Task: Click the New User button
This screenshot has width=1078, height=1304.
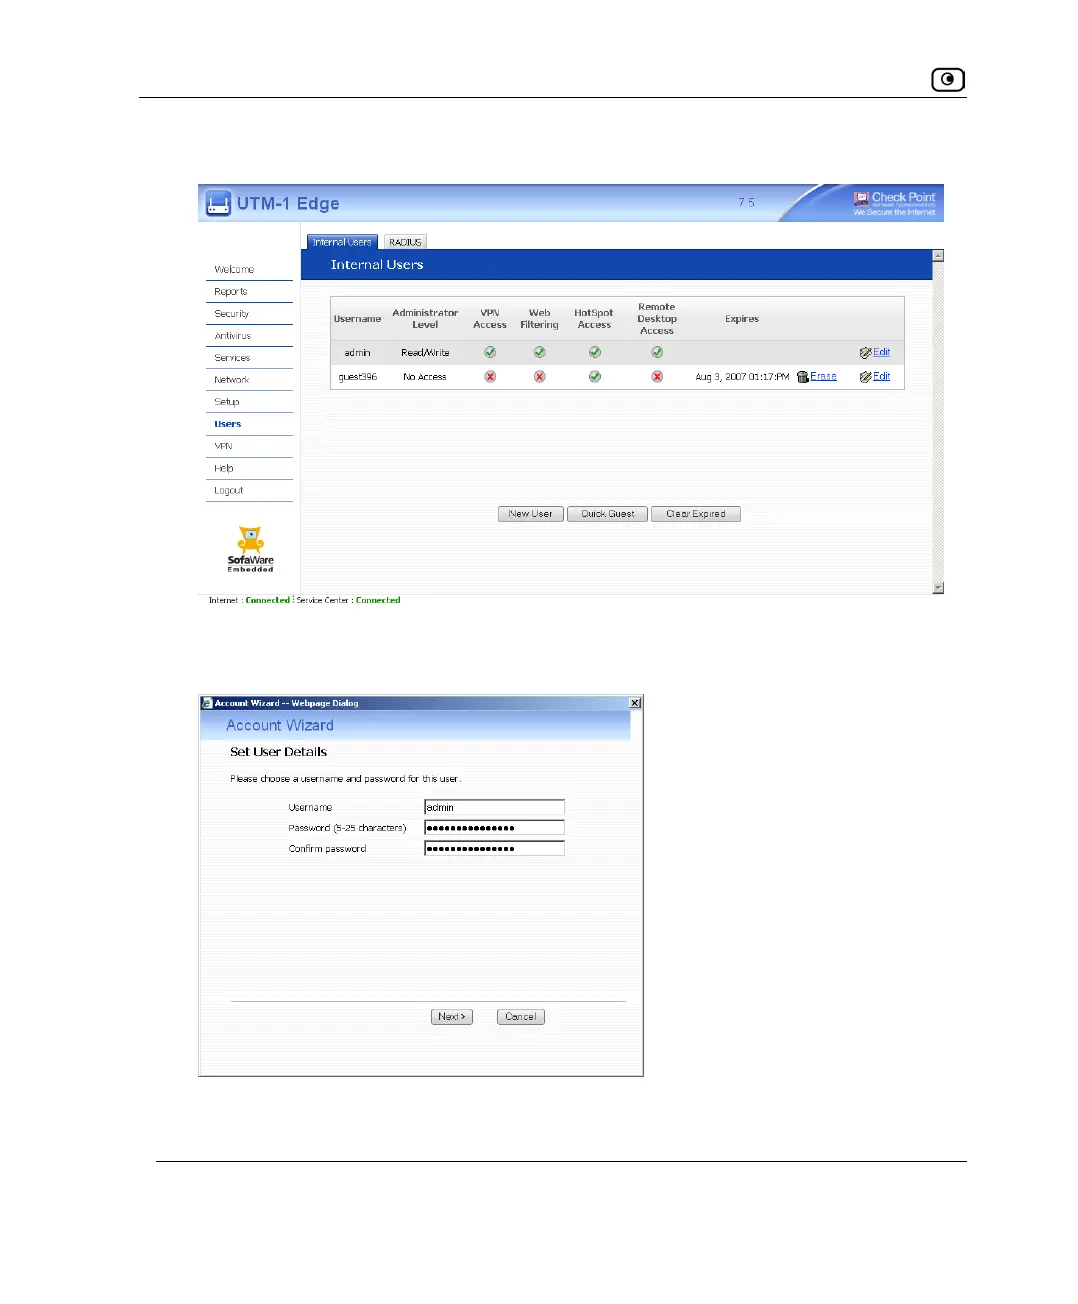Action: tap(531, 514)
